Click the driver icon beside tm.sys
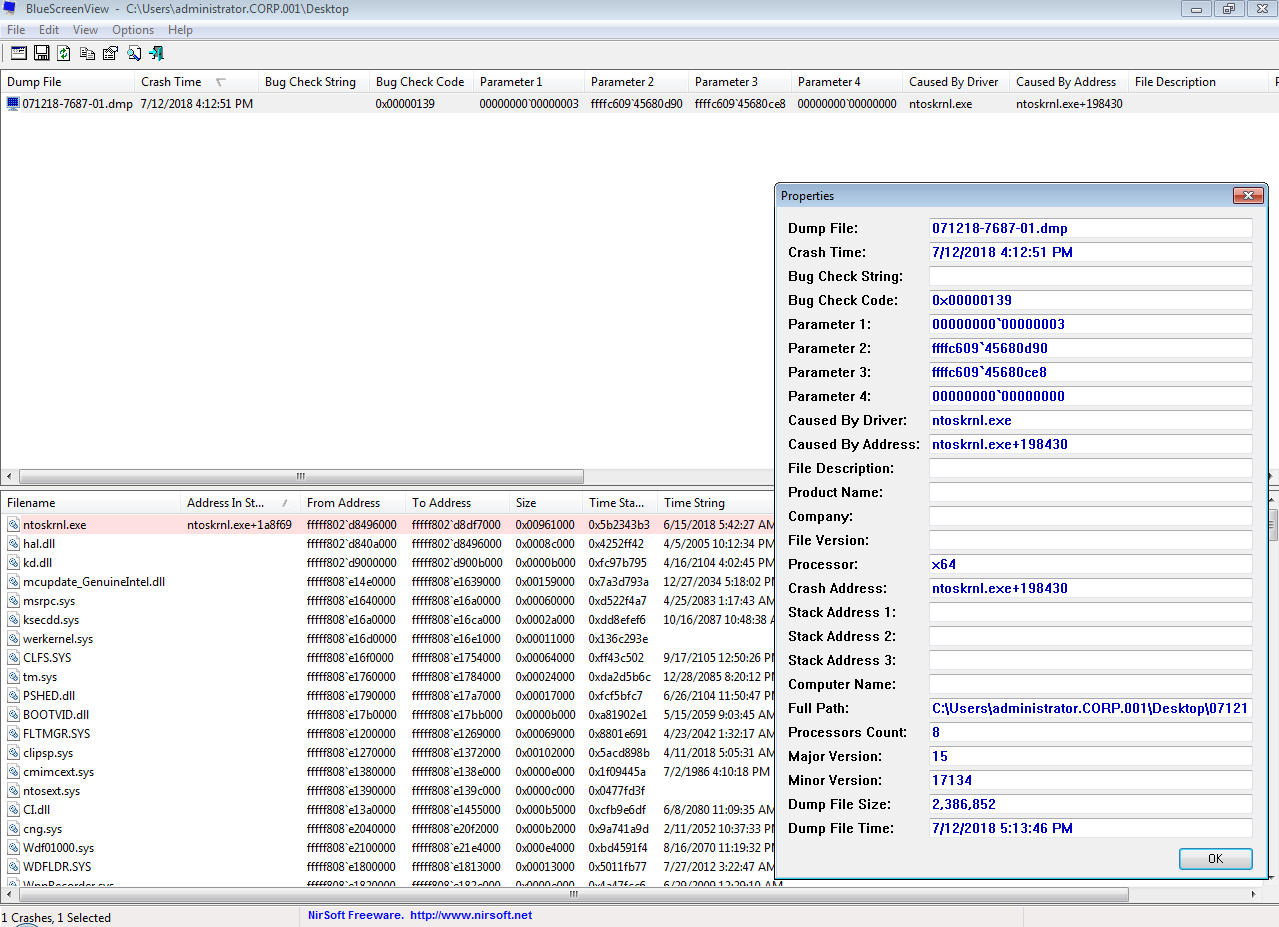 13,677
